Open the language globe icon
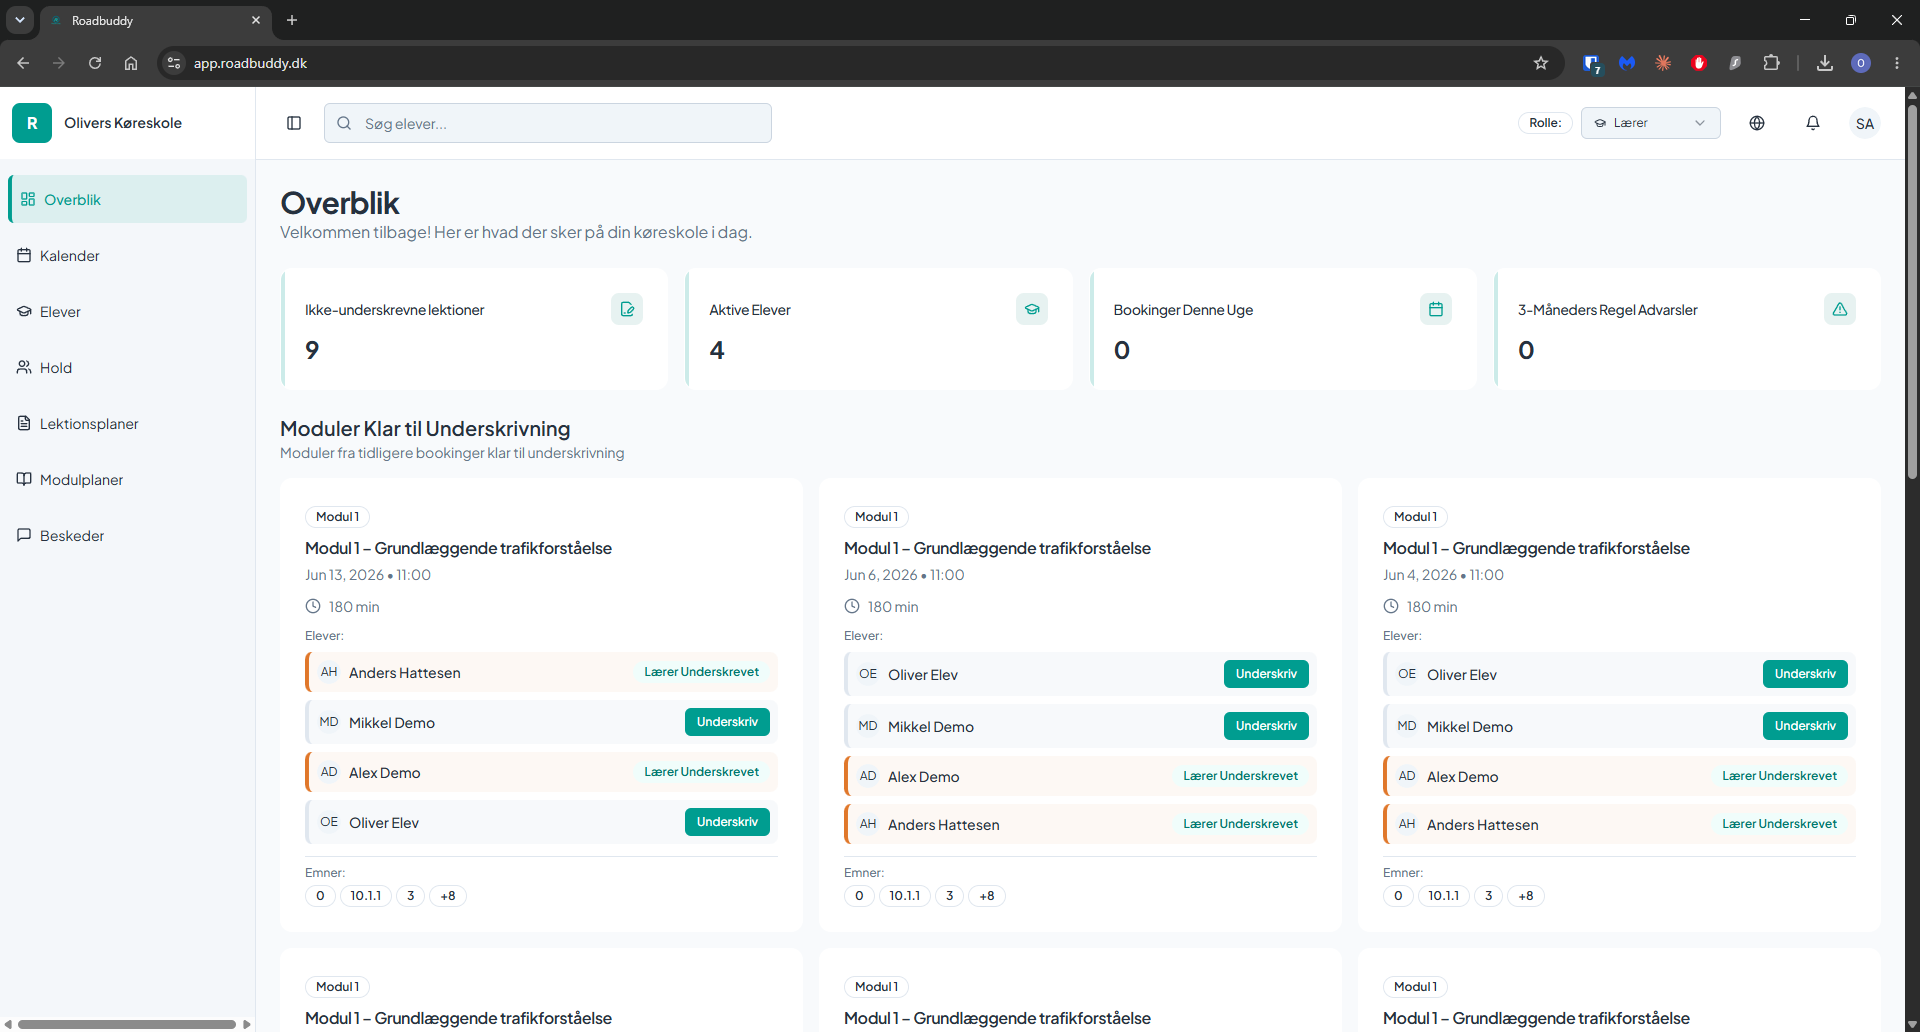 [1757, 123]
